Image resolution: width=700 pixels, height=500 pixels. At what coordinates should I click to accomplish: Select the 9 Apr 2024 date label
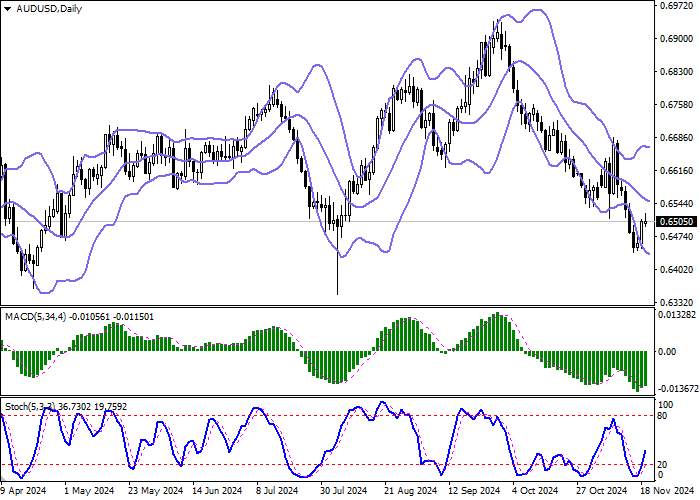(23, 491)
